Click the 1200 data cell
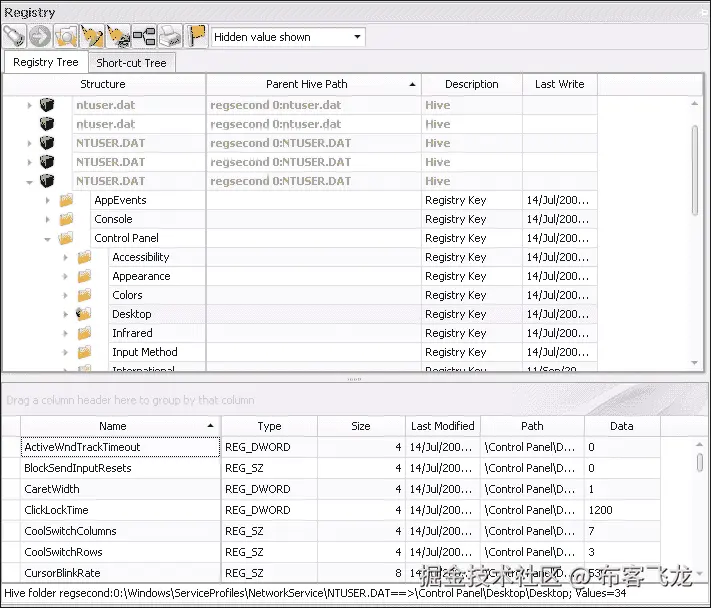Image resolution: width=711 pixels, height=608 pixels. tap(622, 510)
